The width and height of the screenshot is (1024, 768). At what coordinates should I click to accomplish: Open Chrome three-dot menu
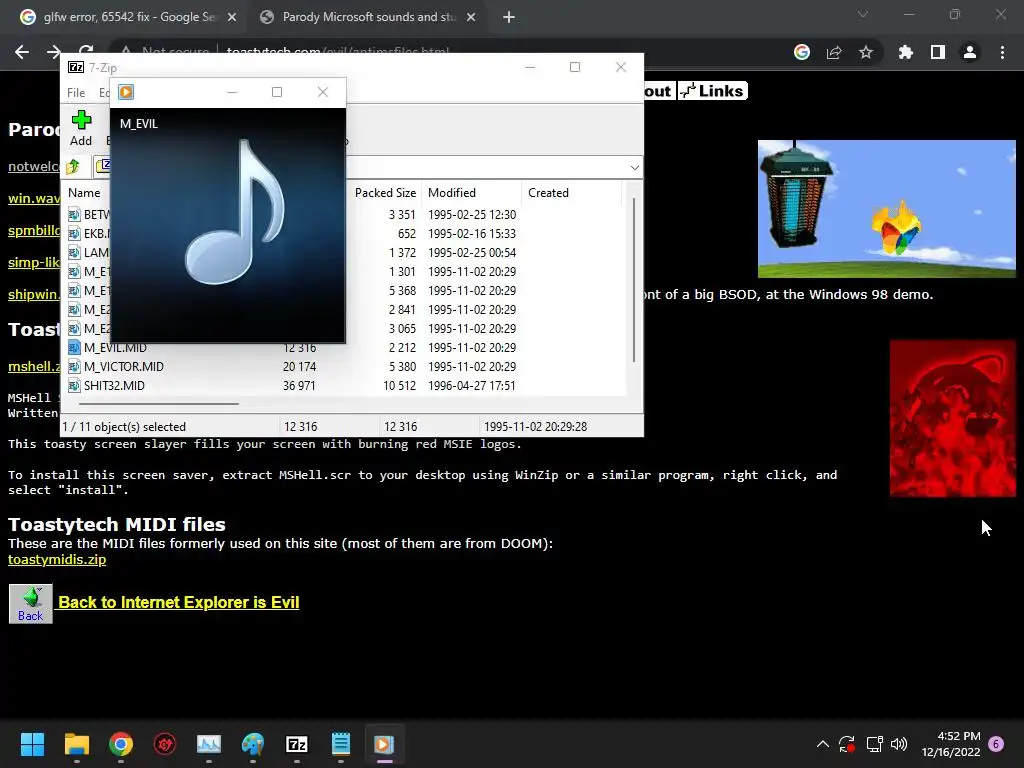(1002, 52)
